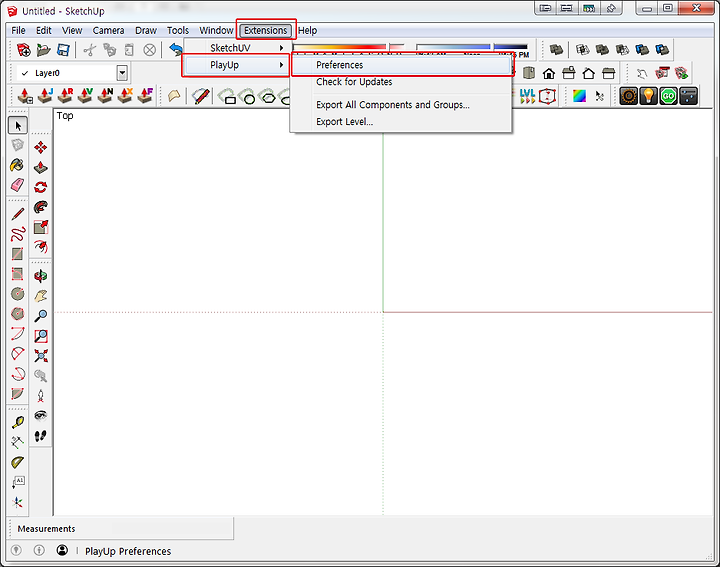The height and width of the screenshot is (567, 720).
Task: Expand the SketchUV submenu
Action: [x=238, y=48]
